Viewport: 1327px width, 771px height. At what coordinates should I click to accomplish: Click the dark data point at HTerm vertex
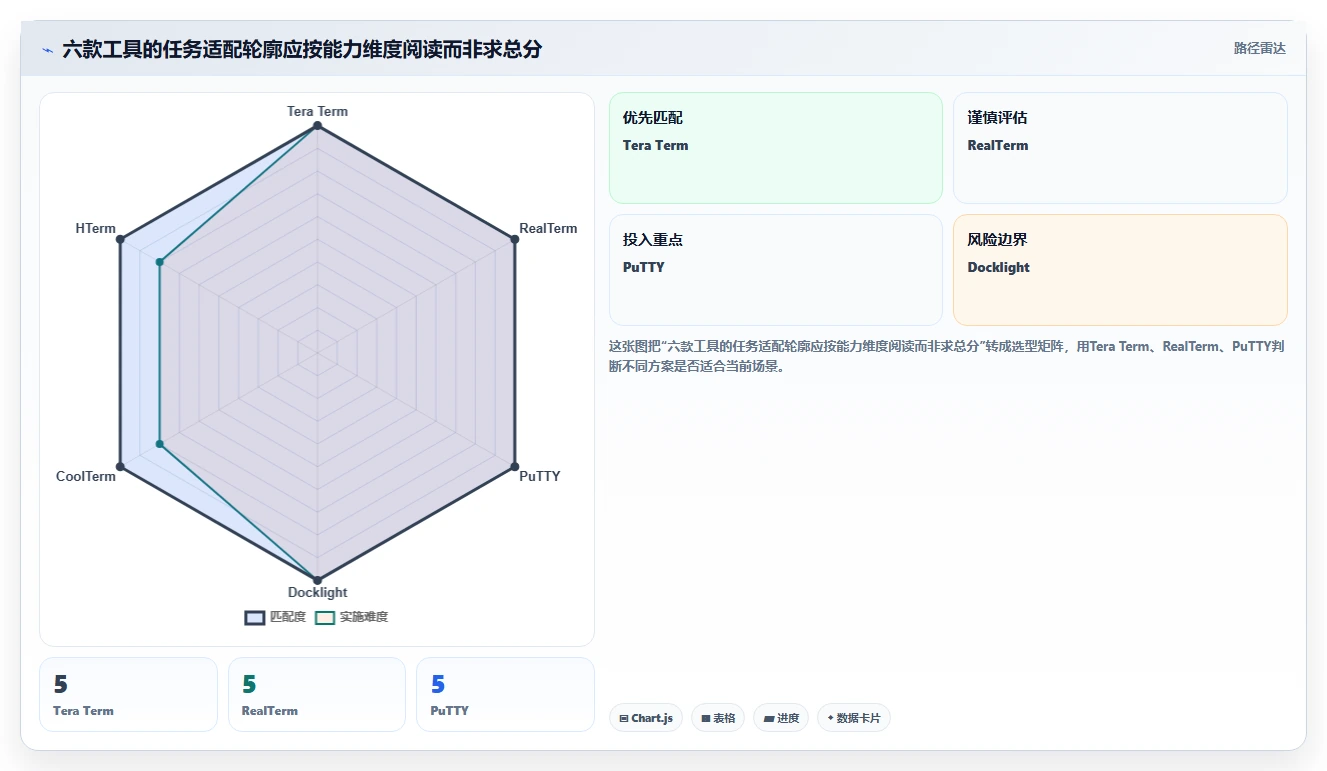[x=120, y=239]
